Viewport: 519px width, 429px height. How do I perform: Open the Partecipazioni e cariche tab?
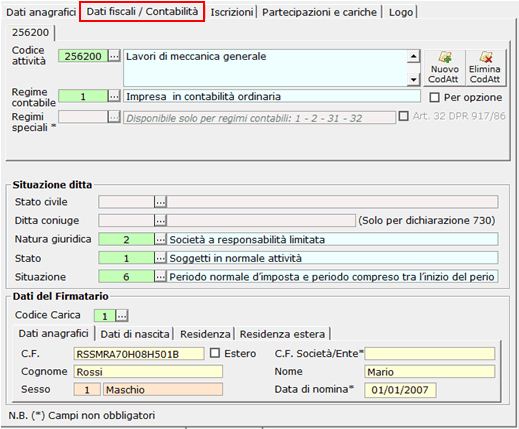319,12
